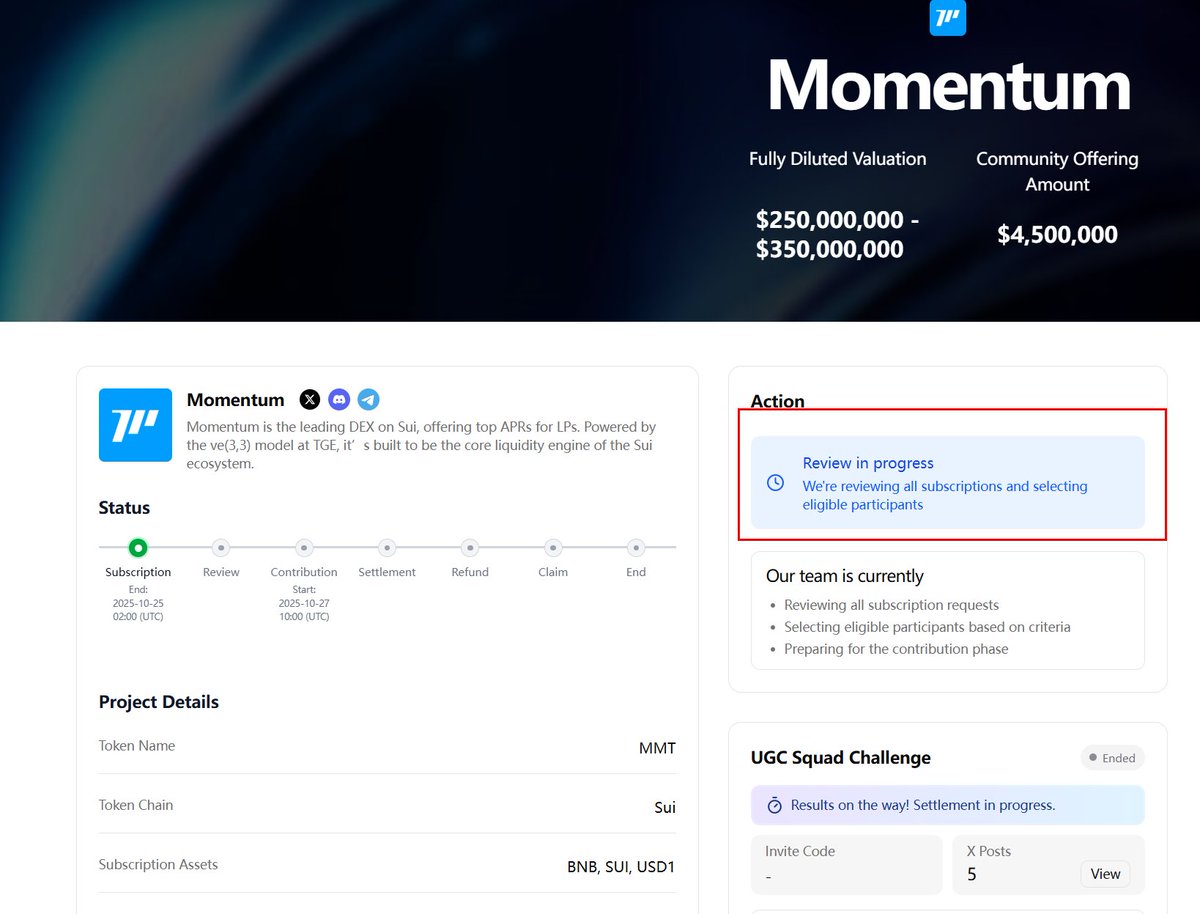Click the Momentum logo in project card
Image resolution: width=1200 pixels, height=914 pixels.
pos(135,425)
